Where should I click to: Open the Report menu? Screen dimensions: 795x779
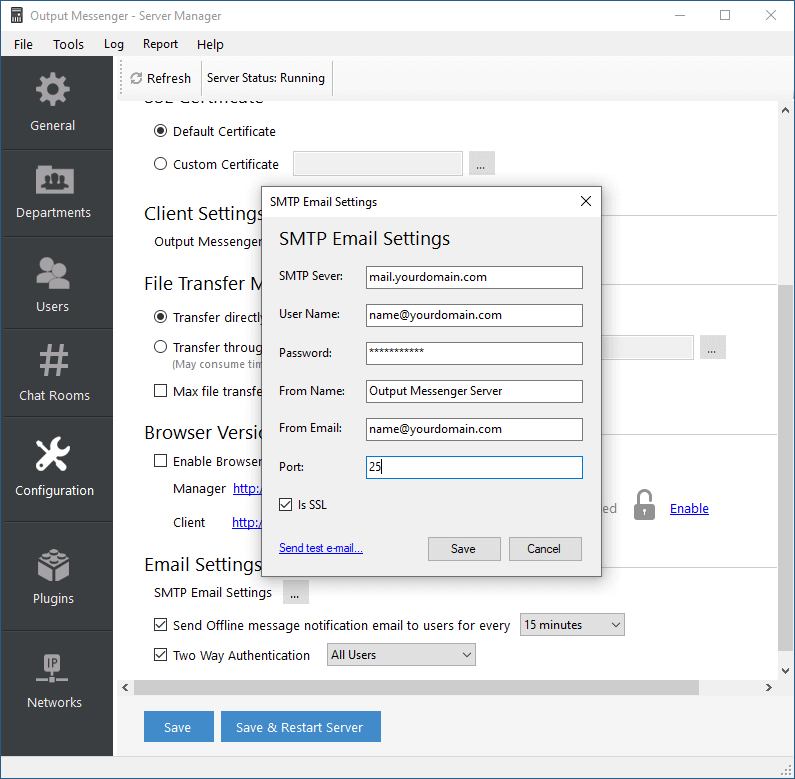click(160, 45)
